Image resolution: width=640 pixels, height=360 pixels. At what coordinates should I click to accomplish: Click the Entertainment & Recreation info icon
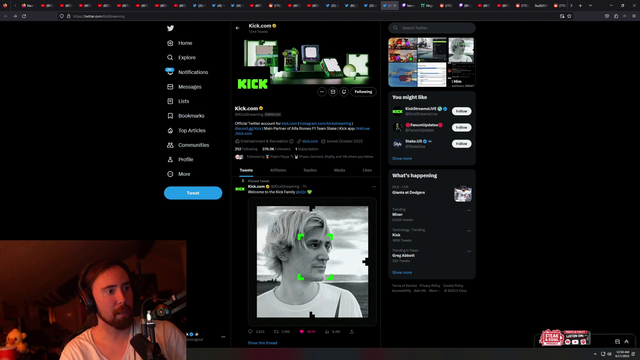pyautogui.click(x=291, y=141)
